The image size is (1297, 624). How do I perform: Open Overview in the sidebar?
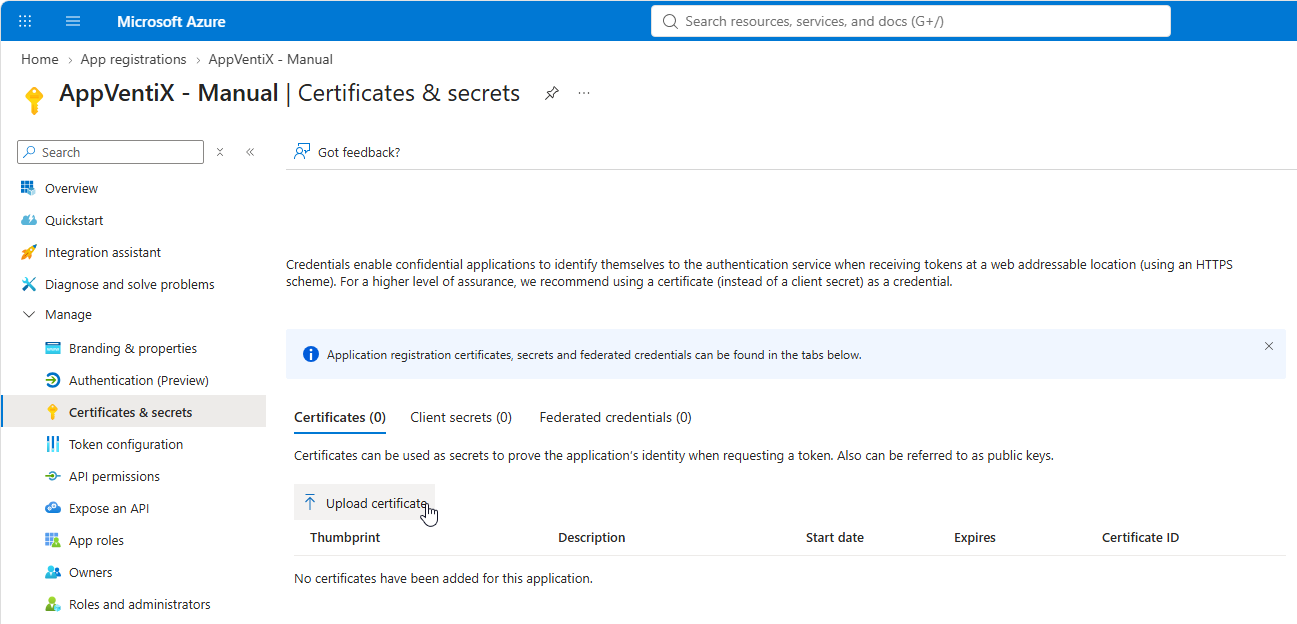(x=71, y=188)
